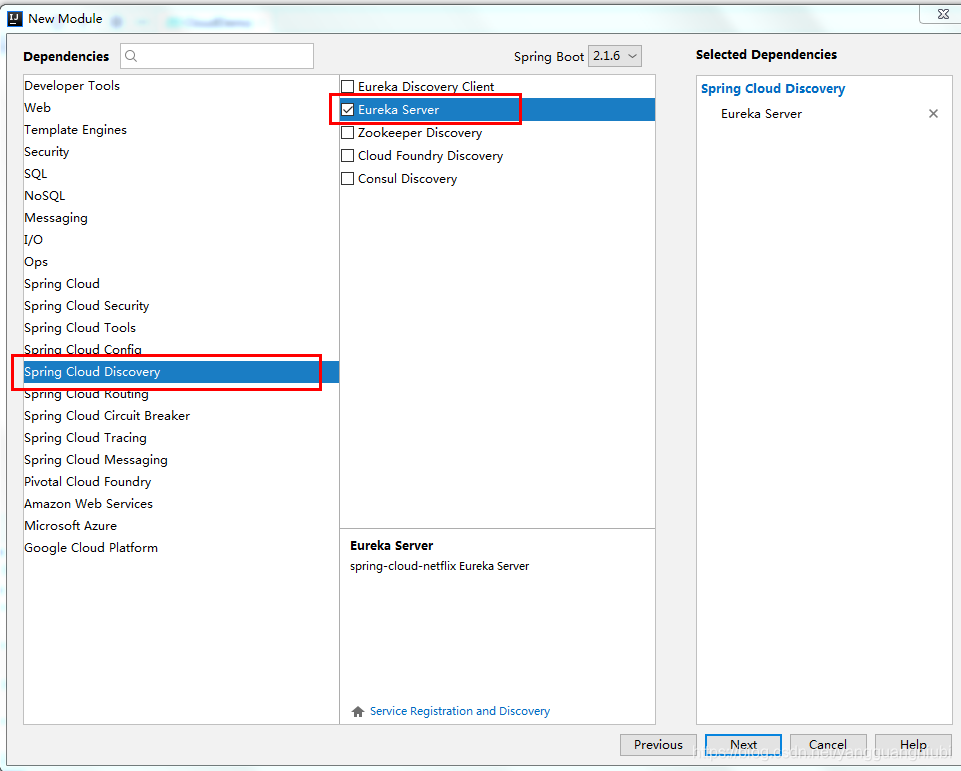The width and height of the screenshot is (961, 771).
Task: Click Spring Cloud Discovery heading in Selected Dependencies
Action: point(773,89)
